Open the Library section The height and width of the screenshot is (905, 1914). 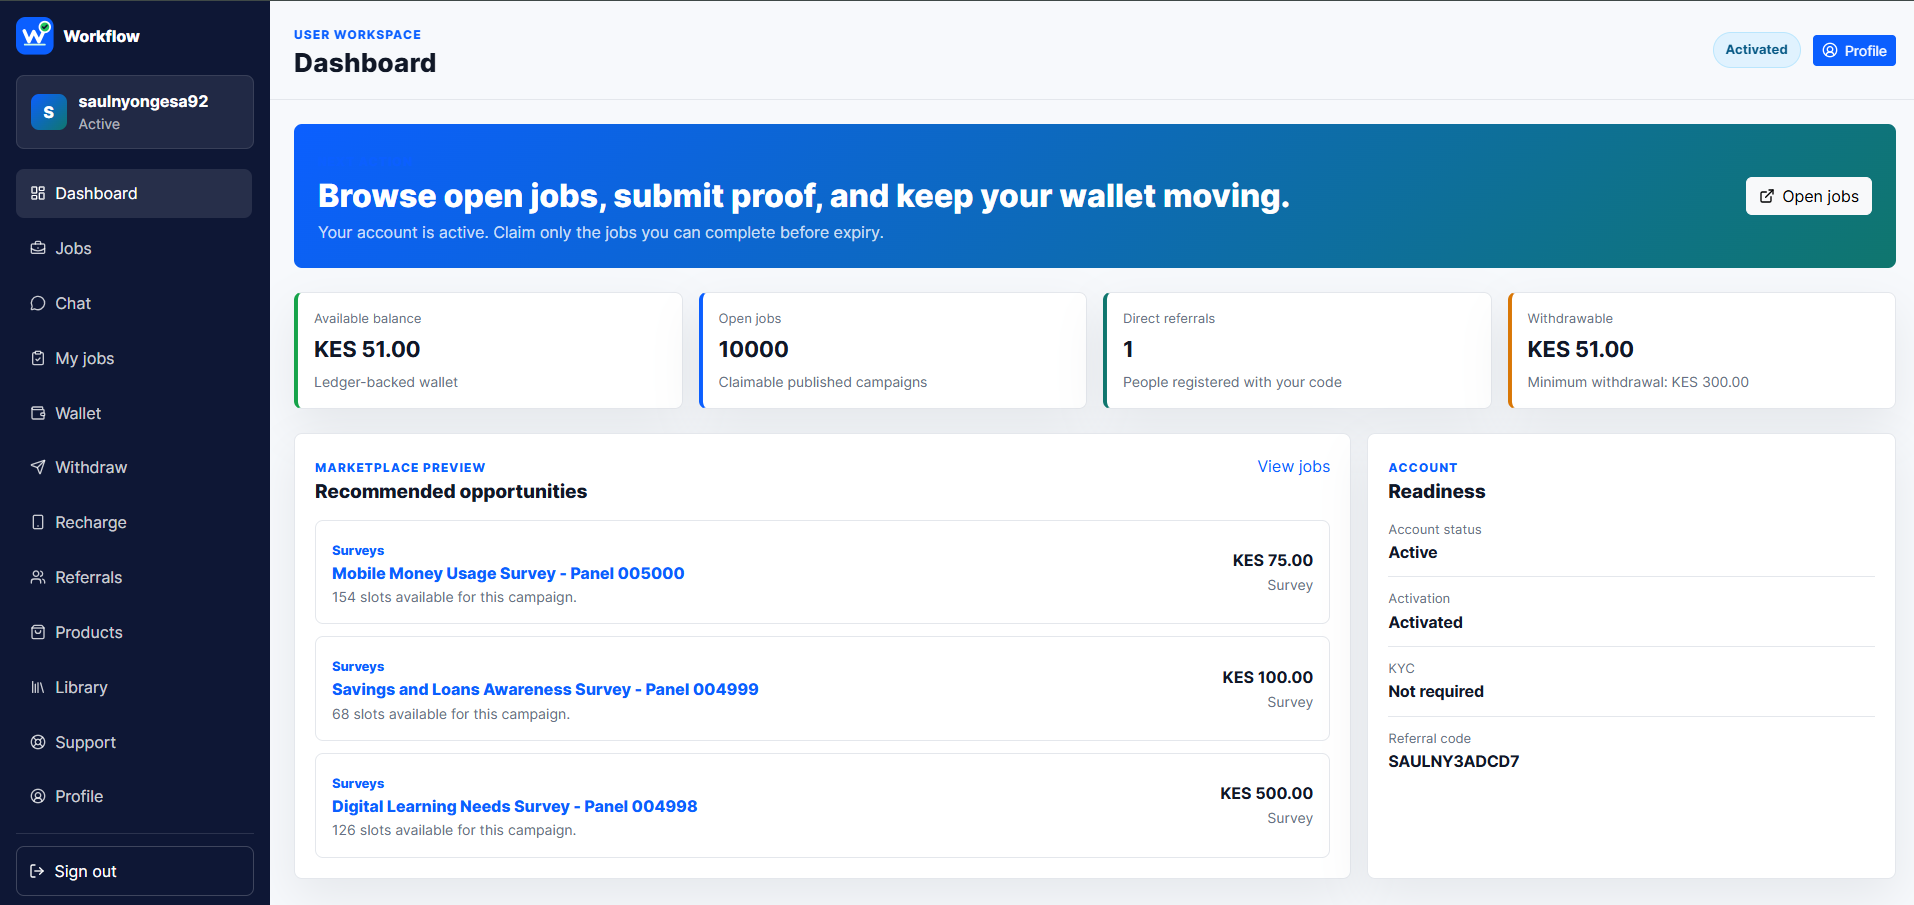(x=134, y=687)
